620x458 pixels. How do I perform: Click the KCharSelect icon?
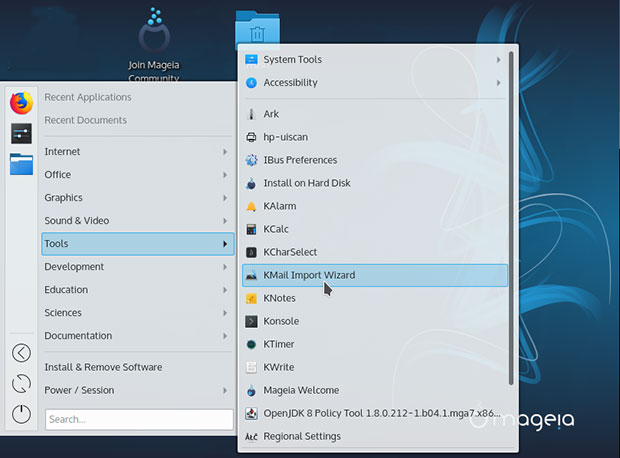(x=251, y=252)
